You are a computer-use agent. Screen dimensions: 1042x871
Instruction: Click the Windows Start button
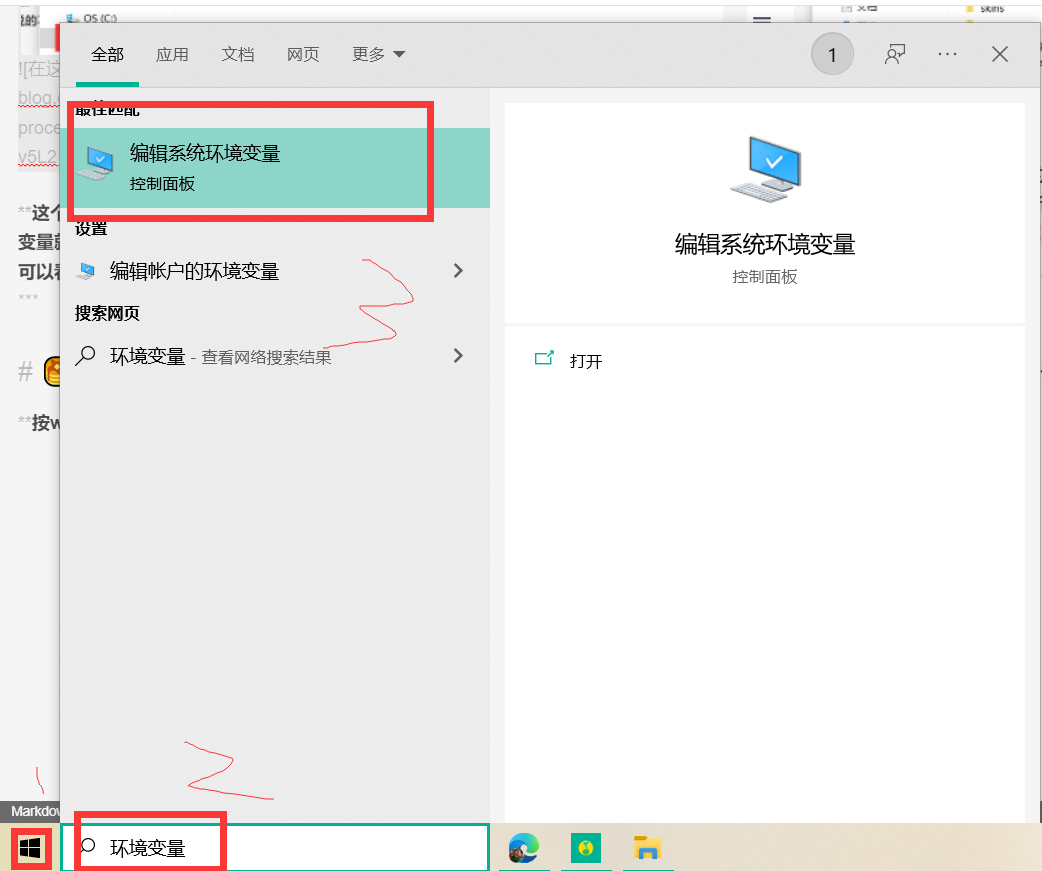point(29,847)
